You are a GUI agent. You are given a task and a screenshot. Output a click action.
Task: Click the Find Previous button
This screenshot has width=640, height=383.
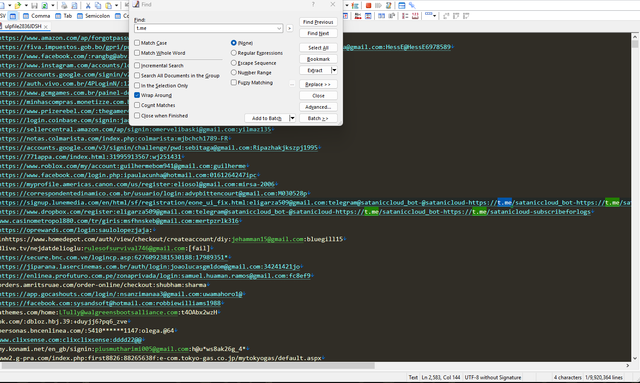tap(318, 22)
